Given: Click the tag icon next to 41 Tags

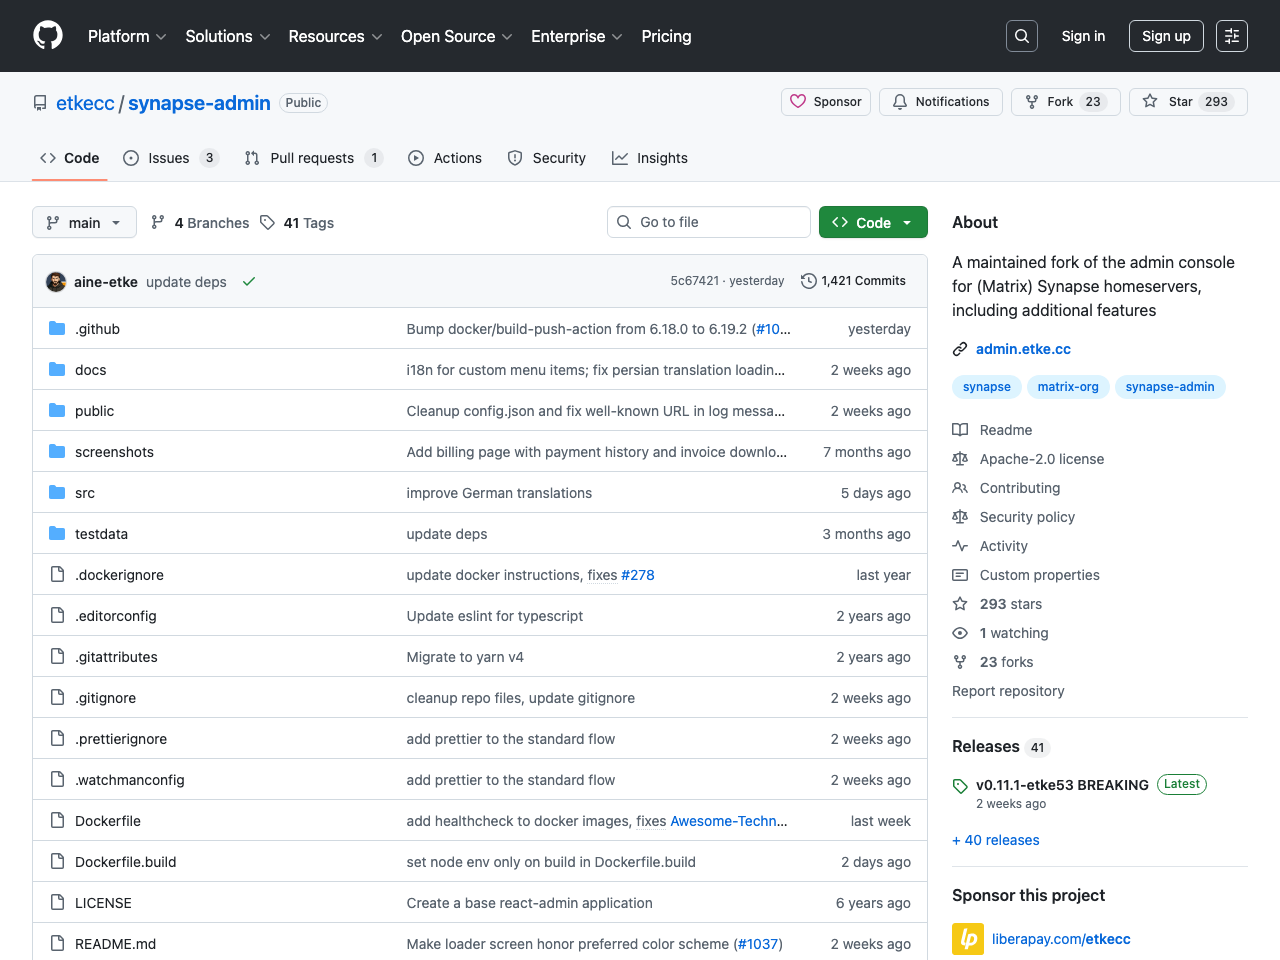Looking at the screenshot, I should pos(266,222).
